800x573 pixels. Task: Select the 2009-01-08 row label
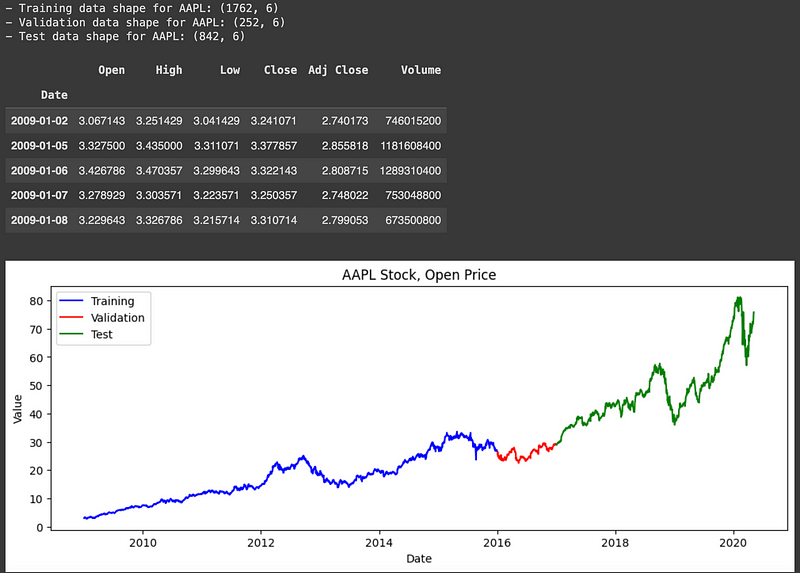click(39, 220)
